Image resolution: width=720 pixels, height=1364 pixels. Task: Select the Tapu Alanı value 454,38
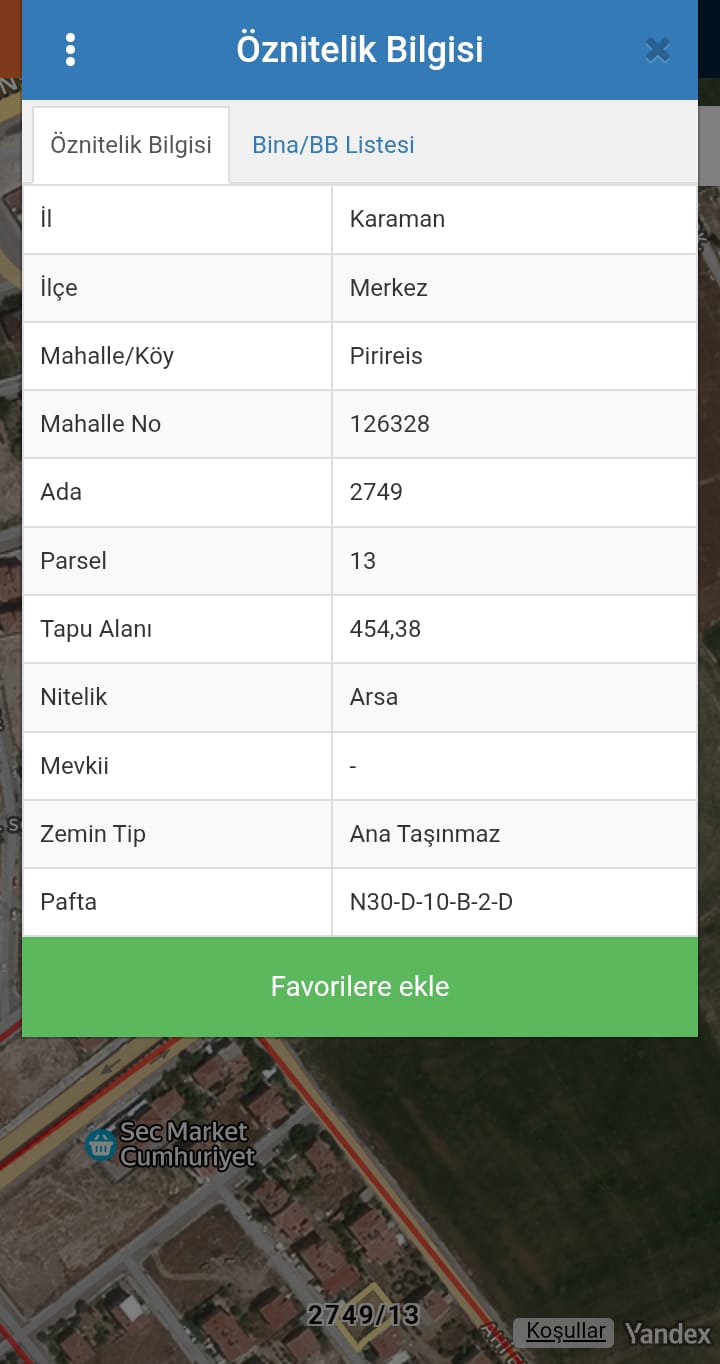pos(385,629)
